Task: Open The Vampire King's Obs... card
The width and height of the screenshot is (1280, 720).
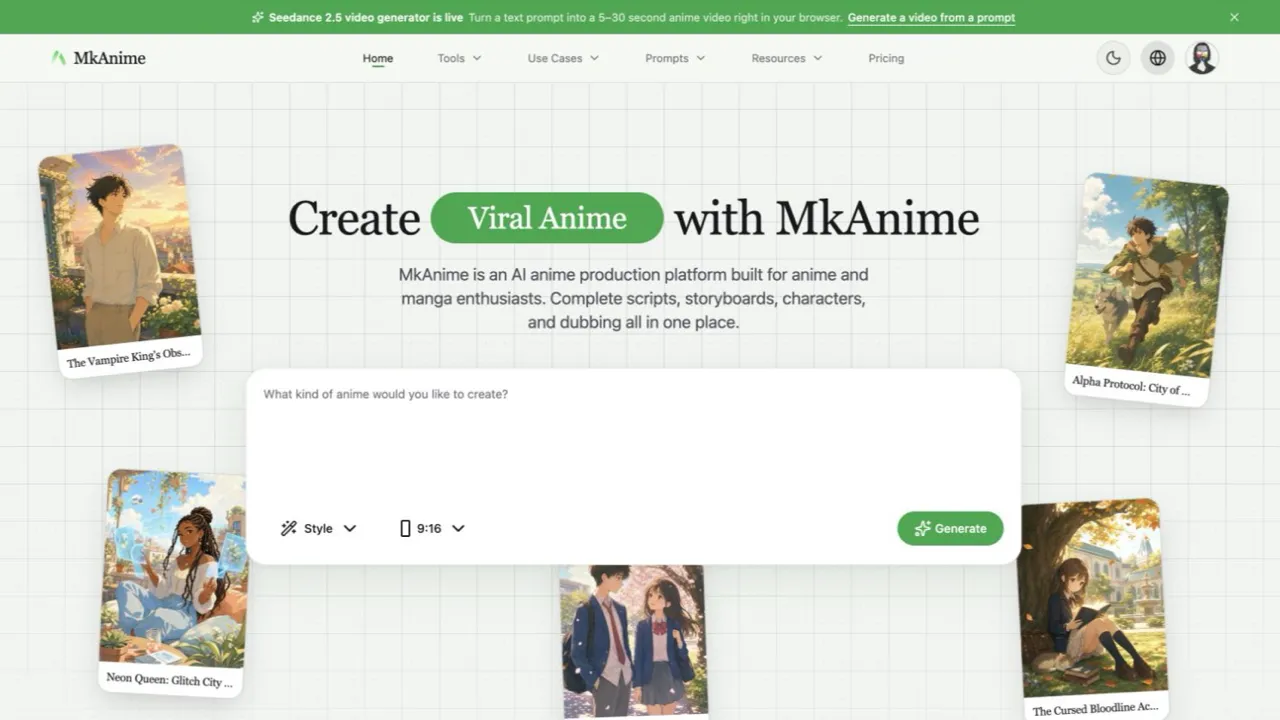Action: coord(120,260)
